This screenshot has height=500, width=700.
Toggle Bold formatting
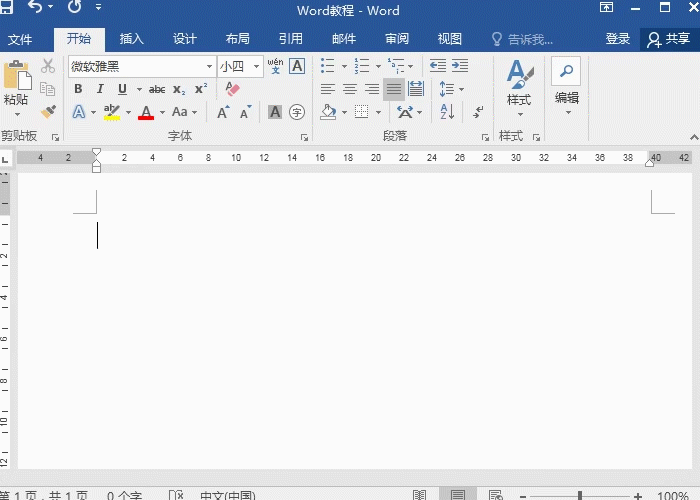click(x=78, y=89)
